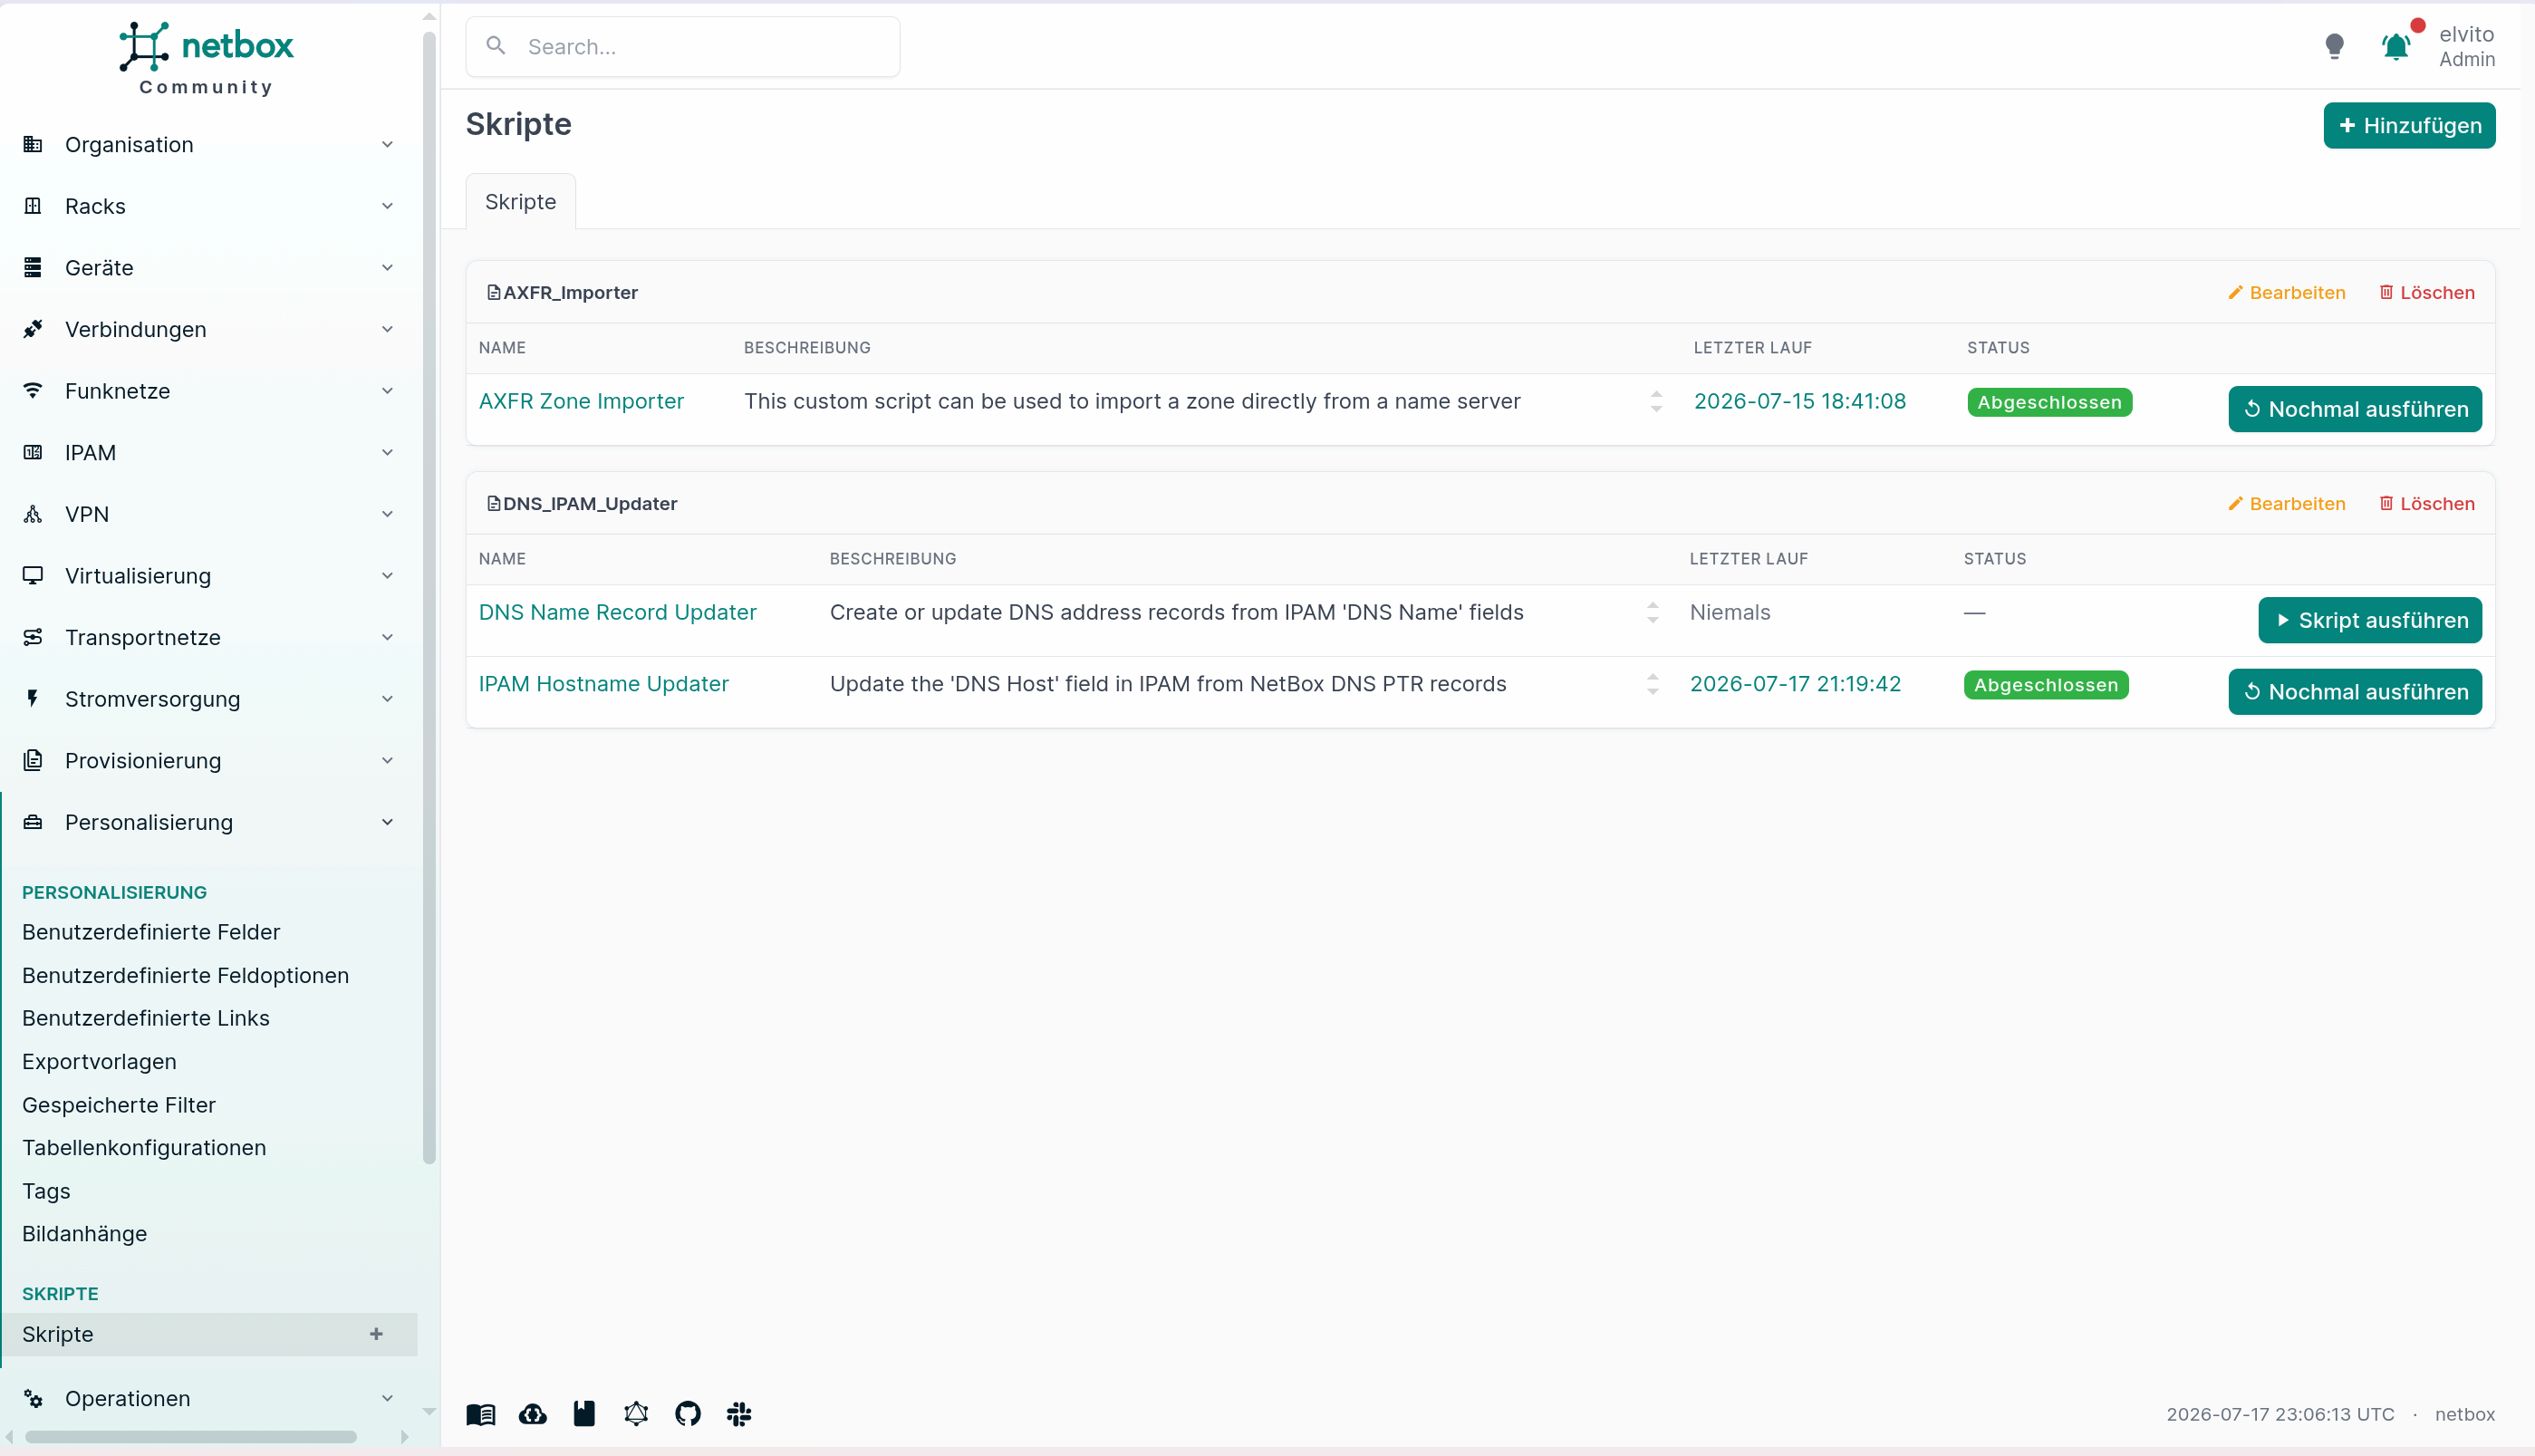Image resolution: width=2535 pixels, height=1456 pixels.
Task: Open Benutzerdefinierte Feldoptionen in sidebar
Action: 186,976
